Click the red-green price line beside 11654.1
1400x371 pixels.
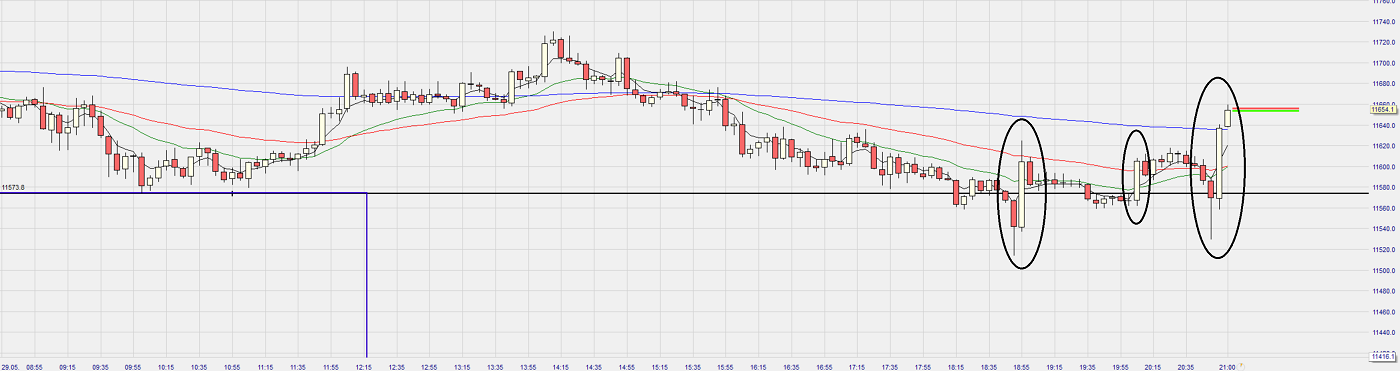[x=1265, y=109]
